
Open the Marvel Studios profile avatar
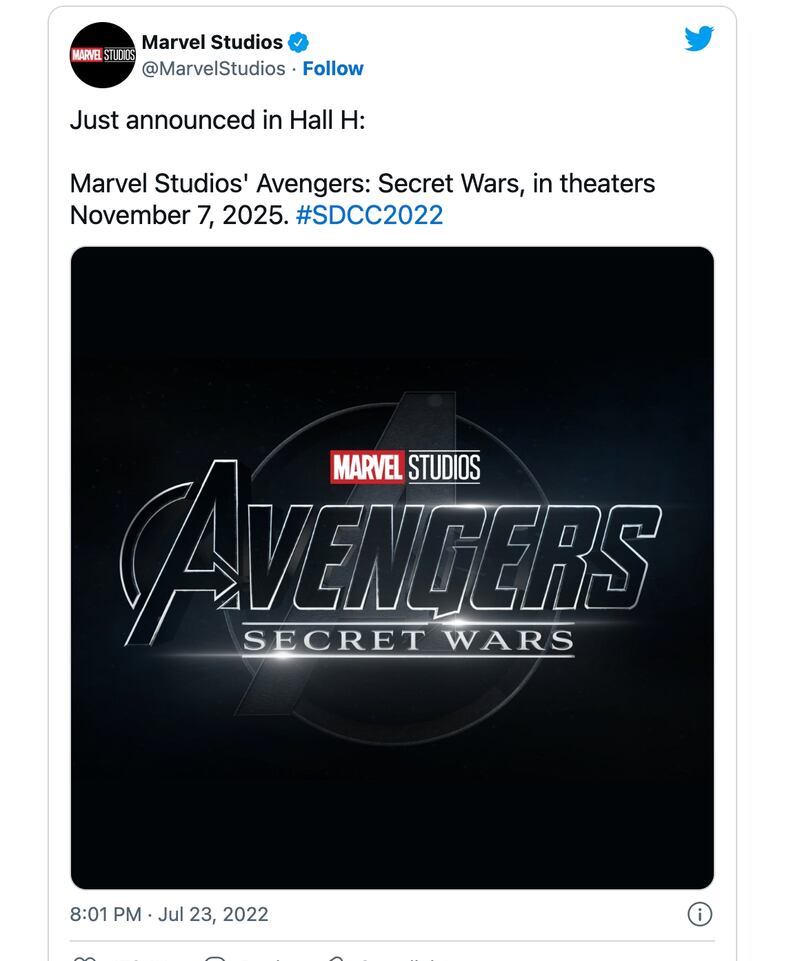point(102,55)
